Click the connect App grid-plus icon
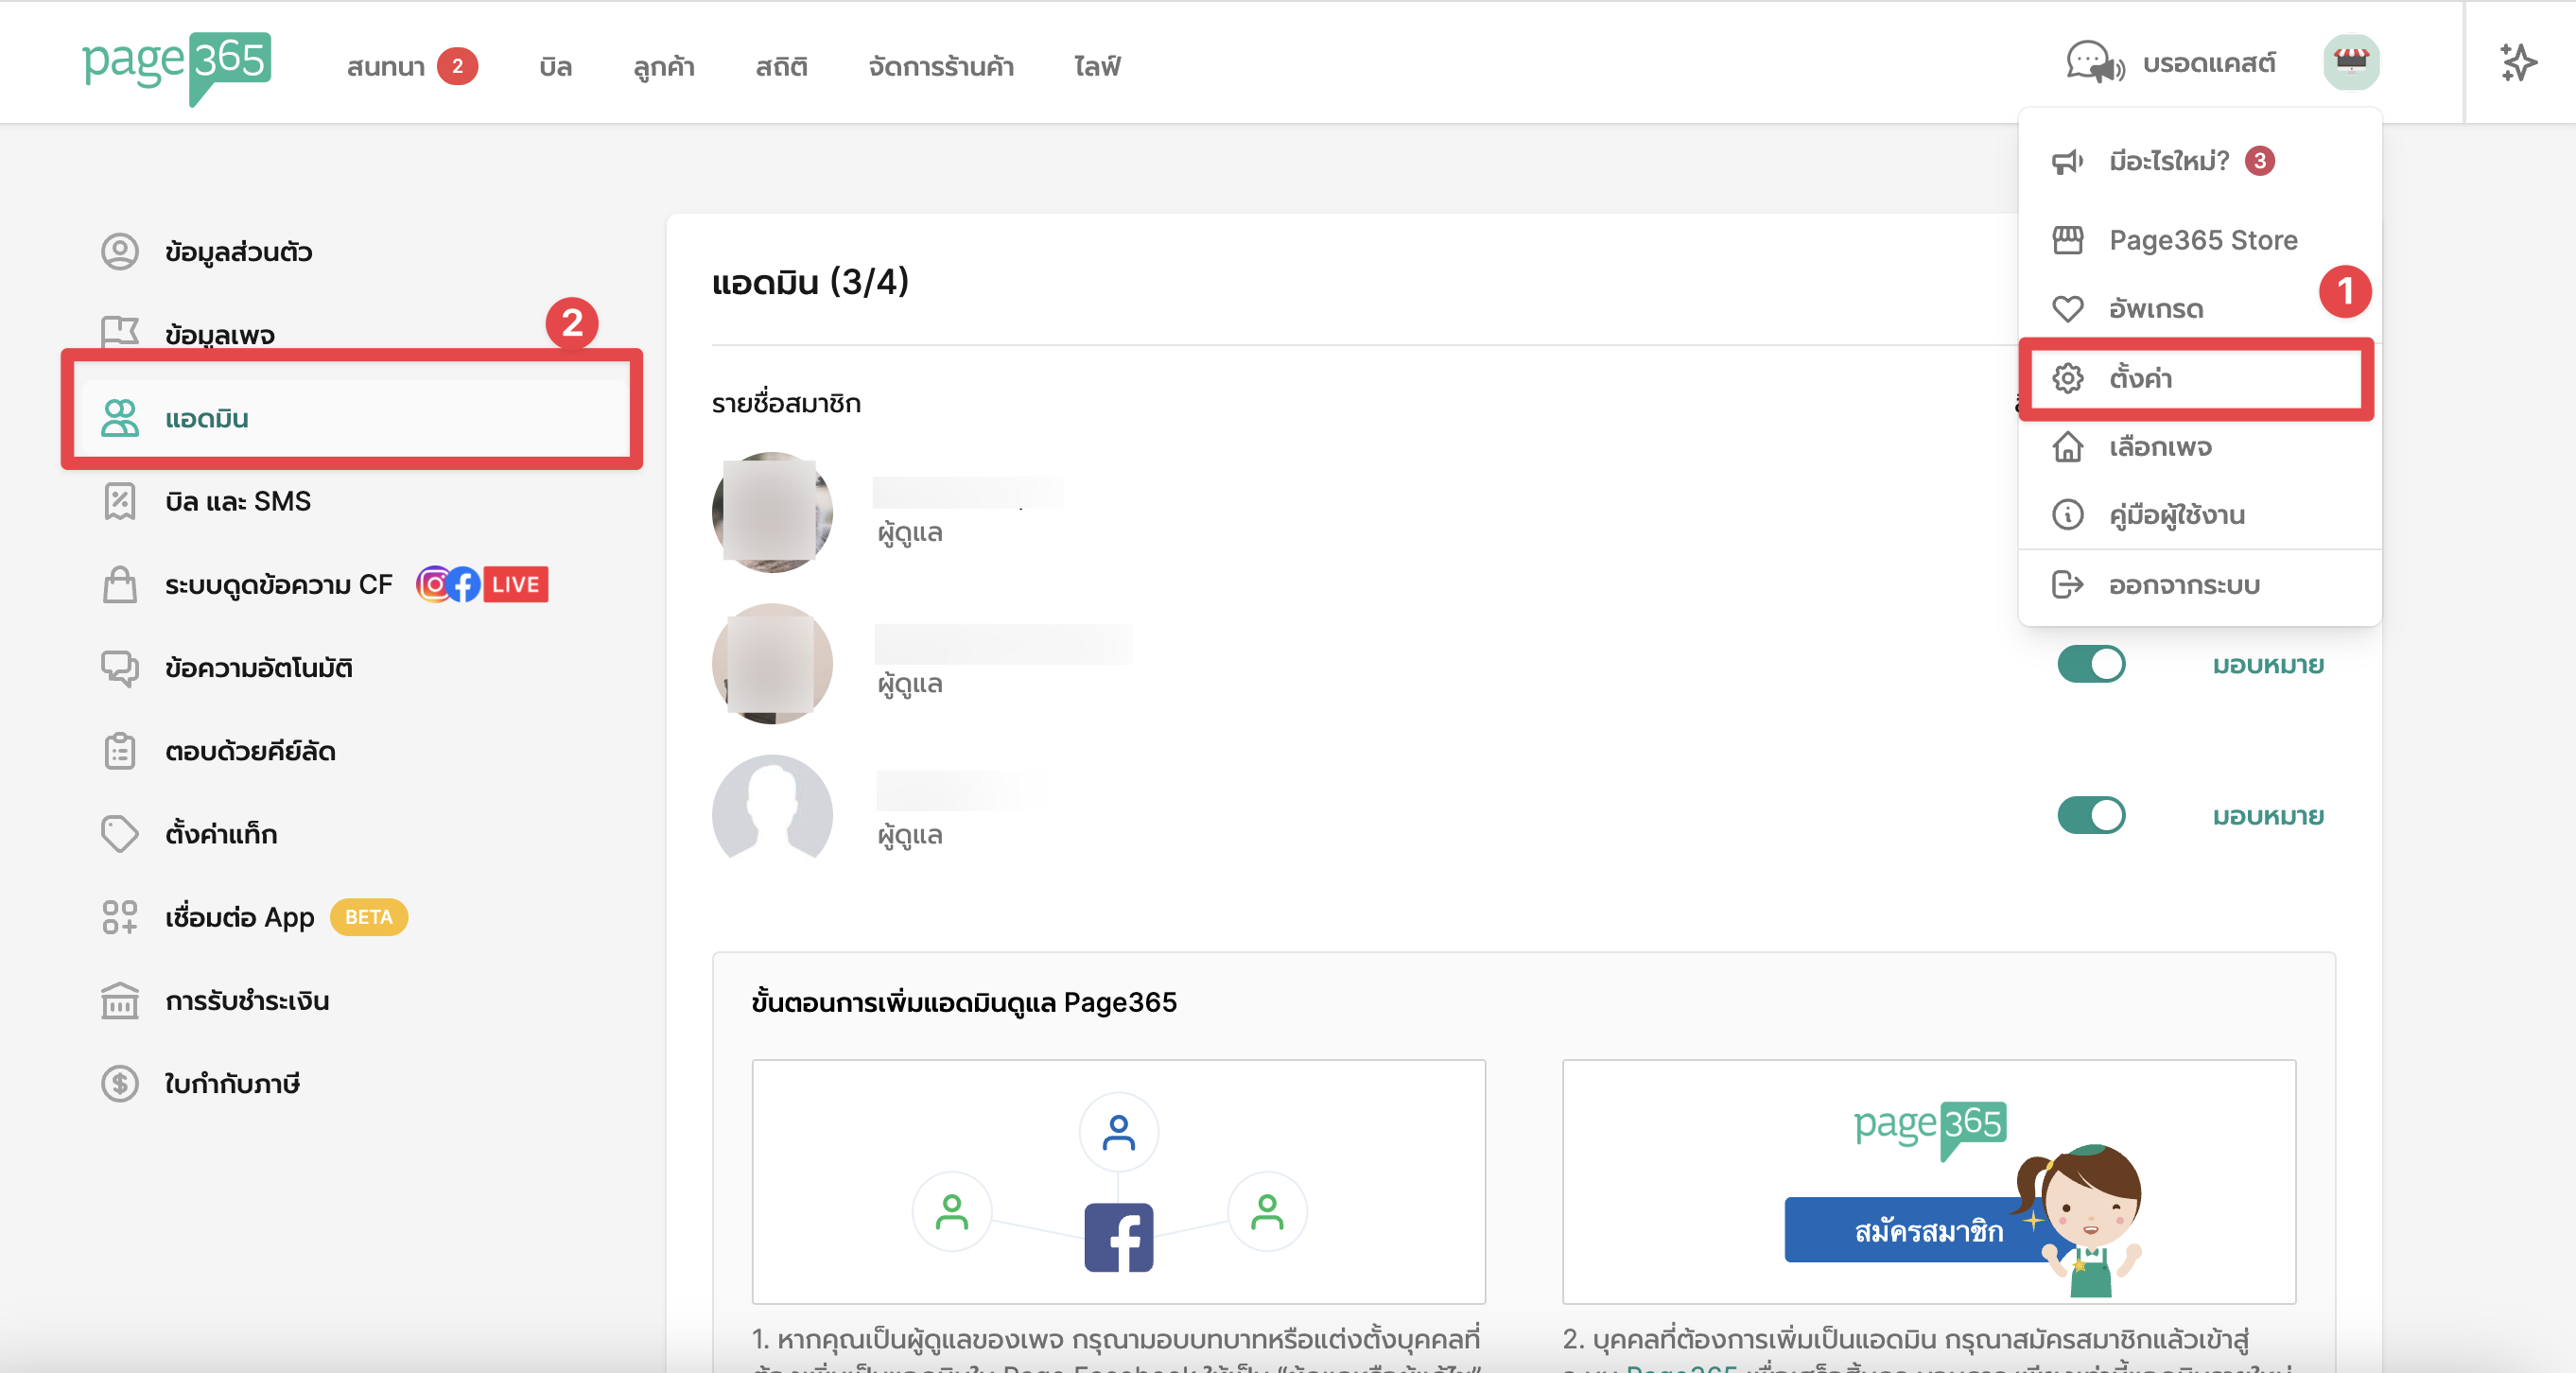 (120, 917)
